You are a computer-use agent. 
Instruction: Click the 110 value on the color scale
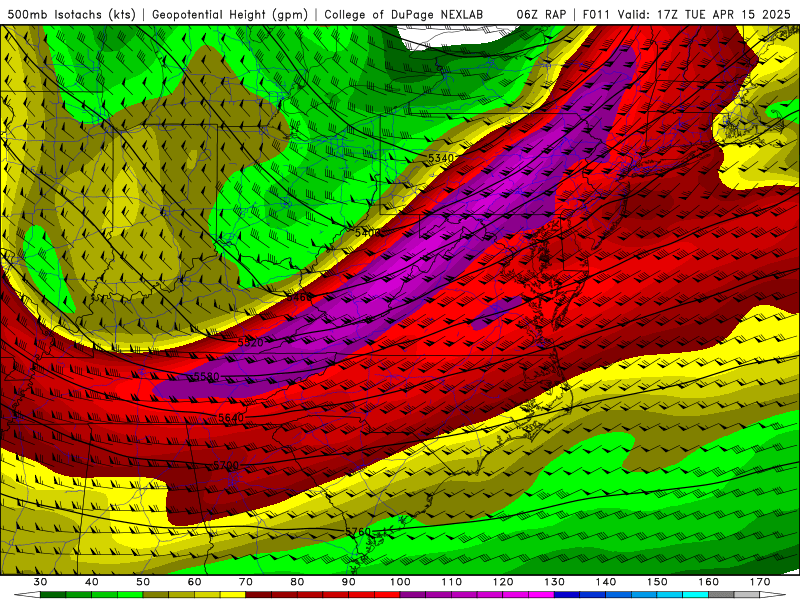(452, 582)
